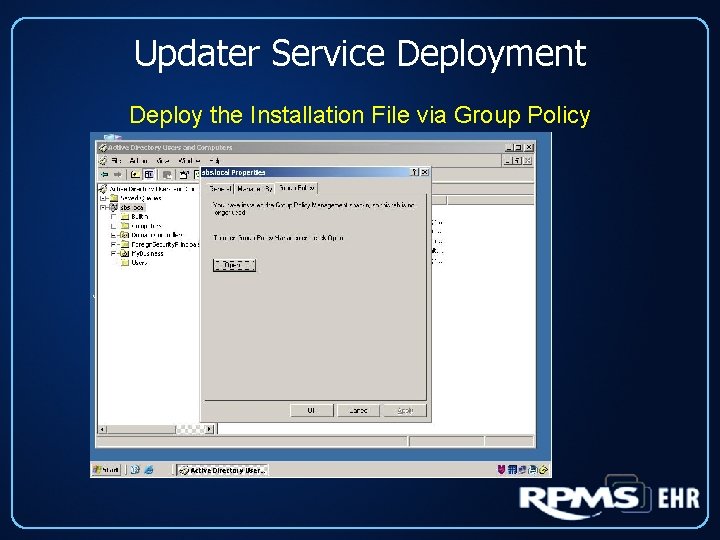This screenshot has width=720, height=540.
Task: Switch to the General tab
Action: [220, 189]
